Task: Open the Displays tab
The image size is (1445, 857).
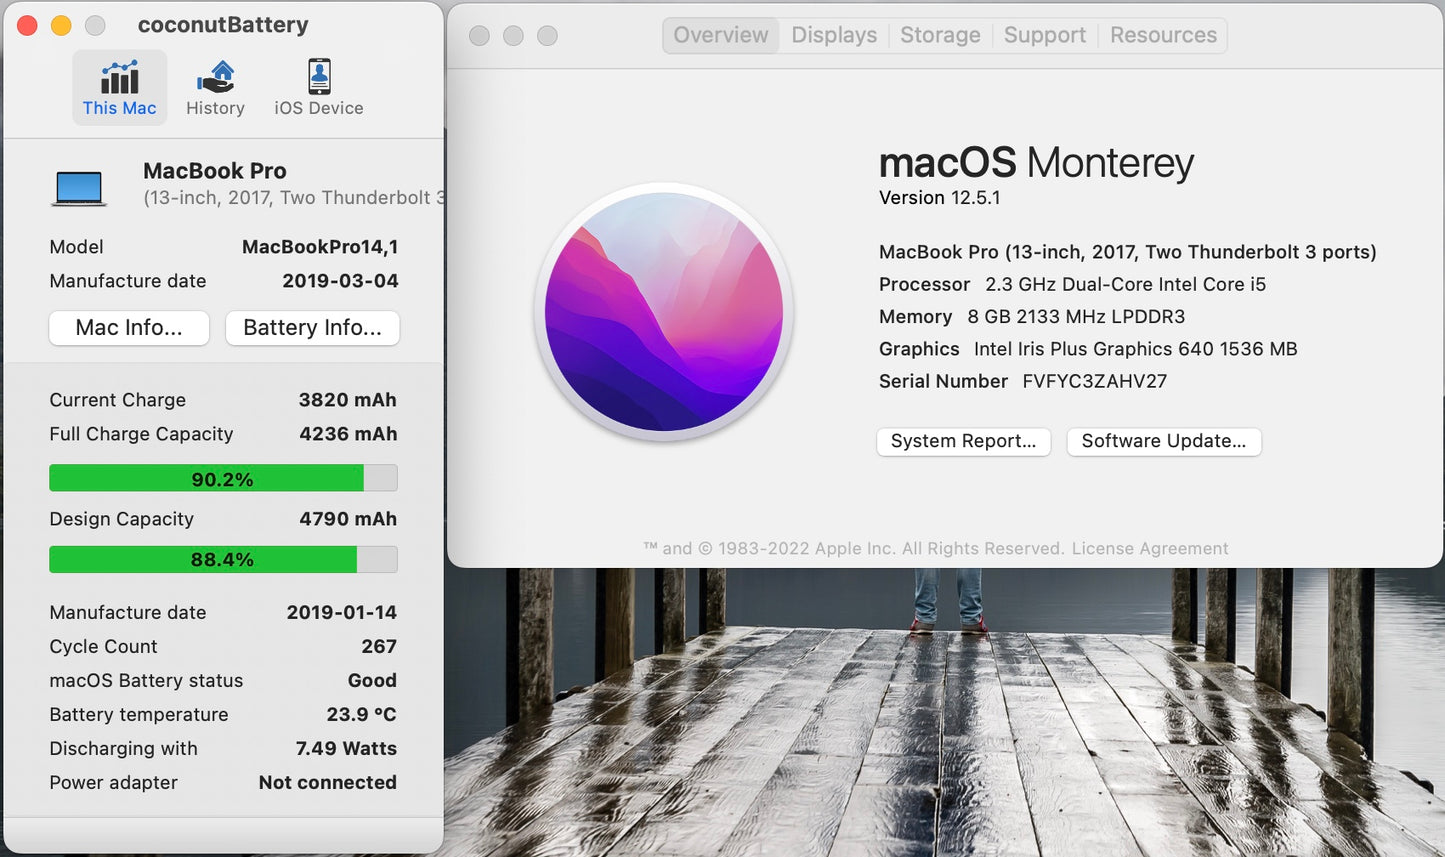Action: point(833,35)
